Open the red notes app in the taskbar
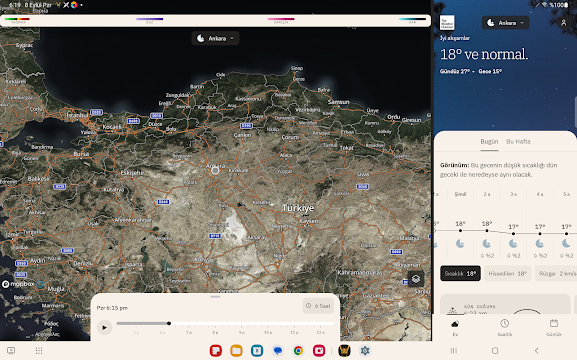The height and width of the screenshot is (360, 577). [216, 351]
